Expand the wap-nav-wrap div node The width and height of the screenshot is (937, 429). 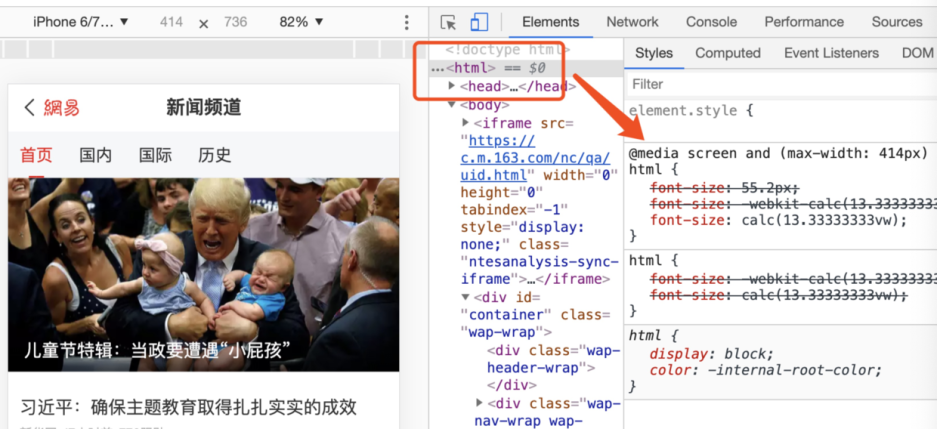pos(479,403)
